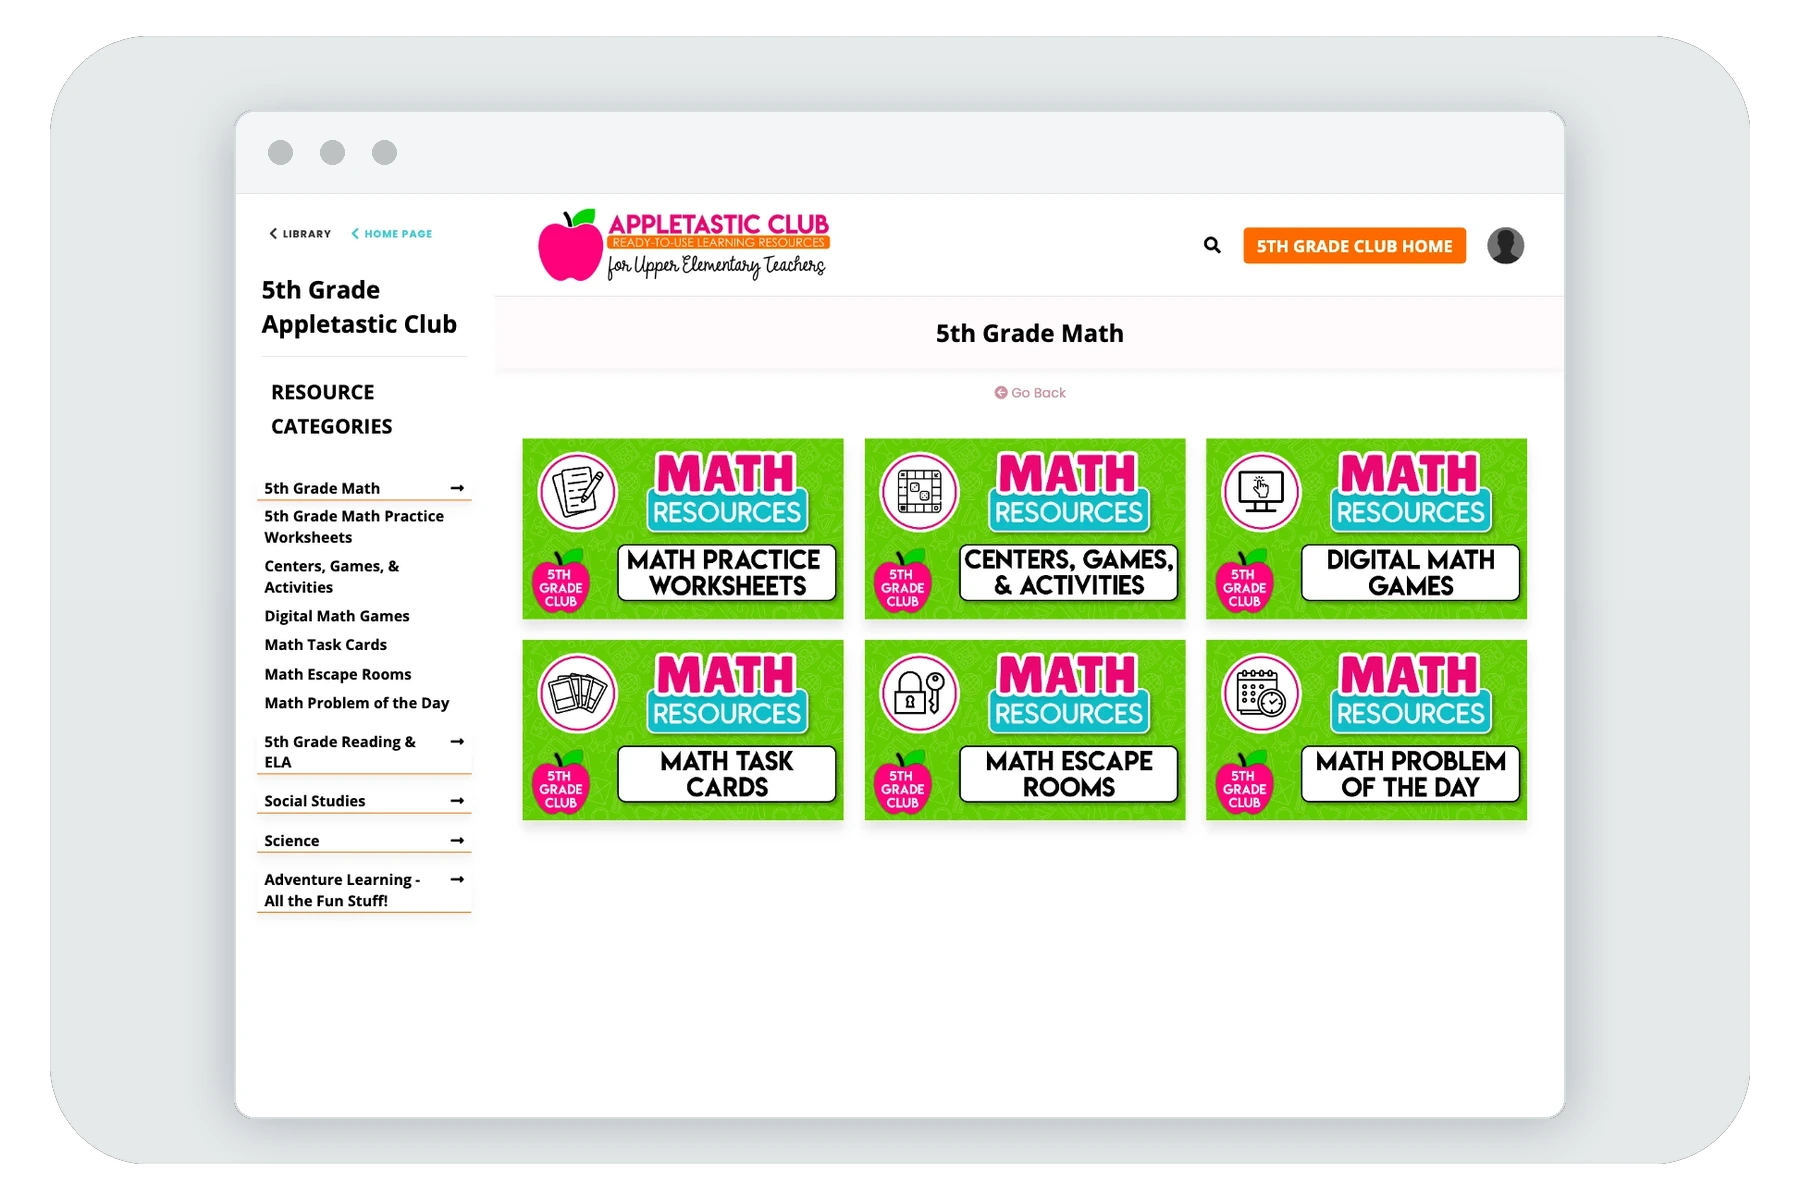This screenshot has height=1200, width=1800.
Task: Click the Go Back link
Action: (1030, 393)
